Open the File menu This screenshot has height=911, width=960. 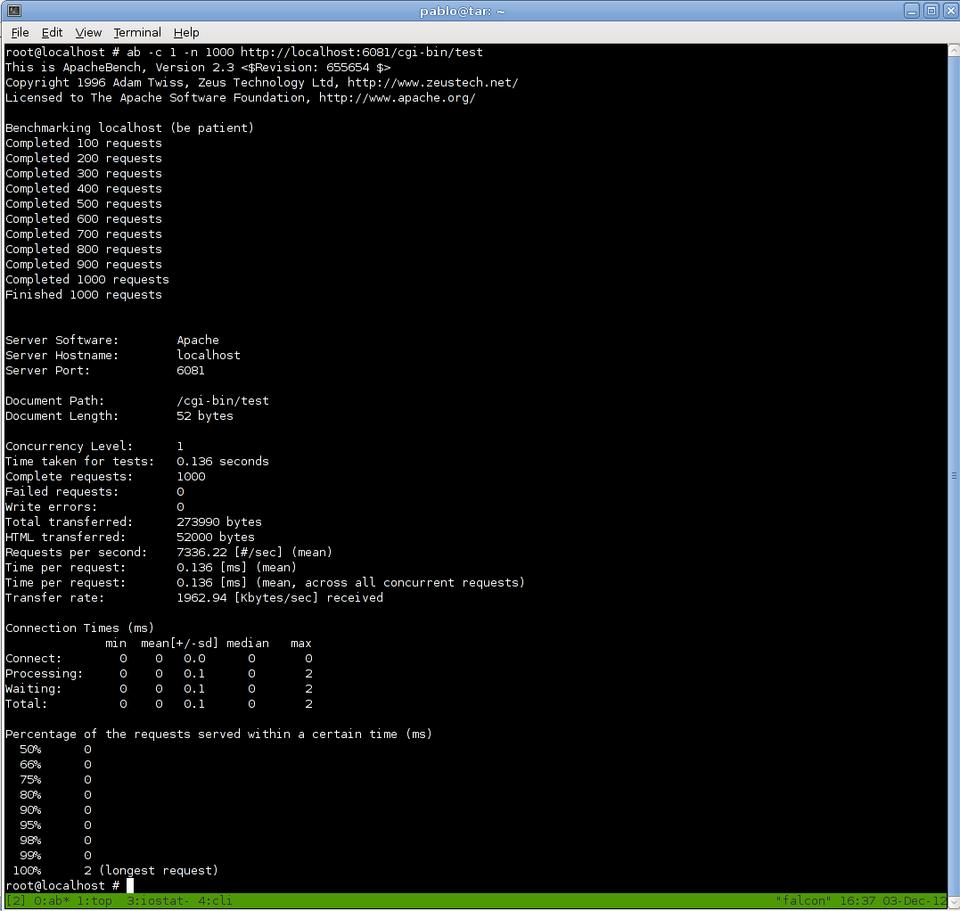pyautogui.click(x=19, y=32)
